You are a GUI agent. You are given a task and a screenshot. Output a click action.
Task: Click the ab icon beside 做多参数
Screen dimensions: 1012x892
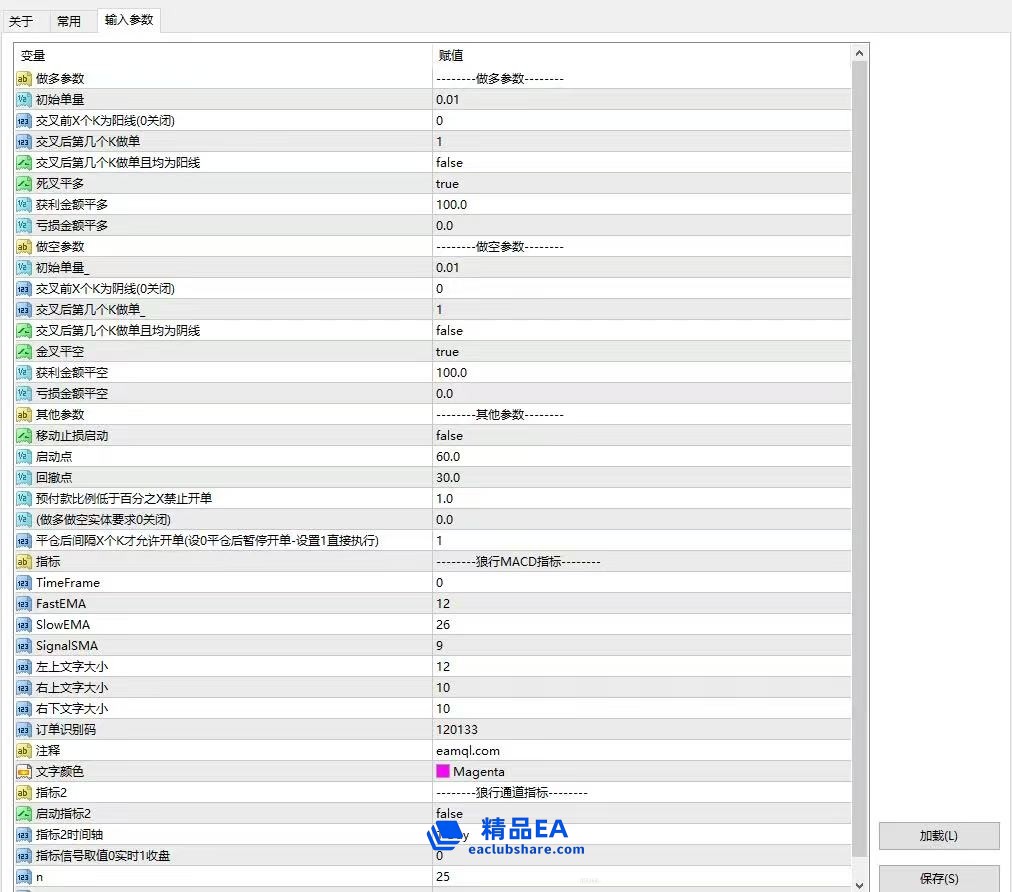pyautogui.click(x=24, y=78)
